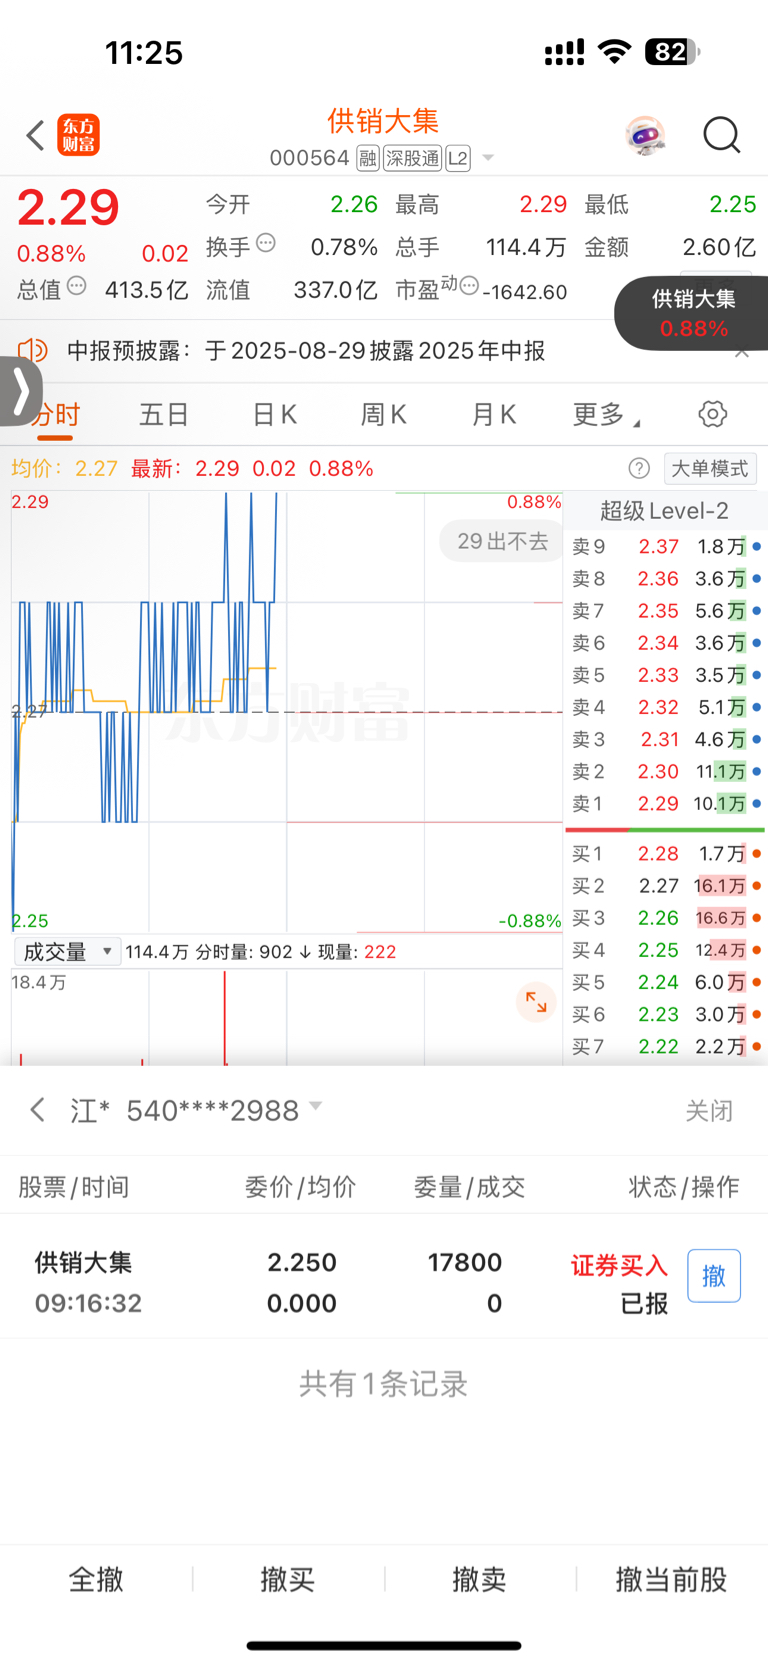The width and height of the screenshot is (768, 1665).
Task: Open the 中报预披露 announcement text
Action: 306,351
